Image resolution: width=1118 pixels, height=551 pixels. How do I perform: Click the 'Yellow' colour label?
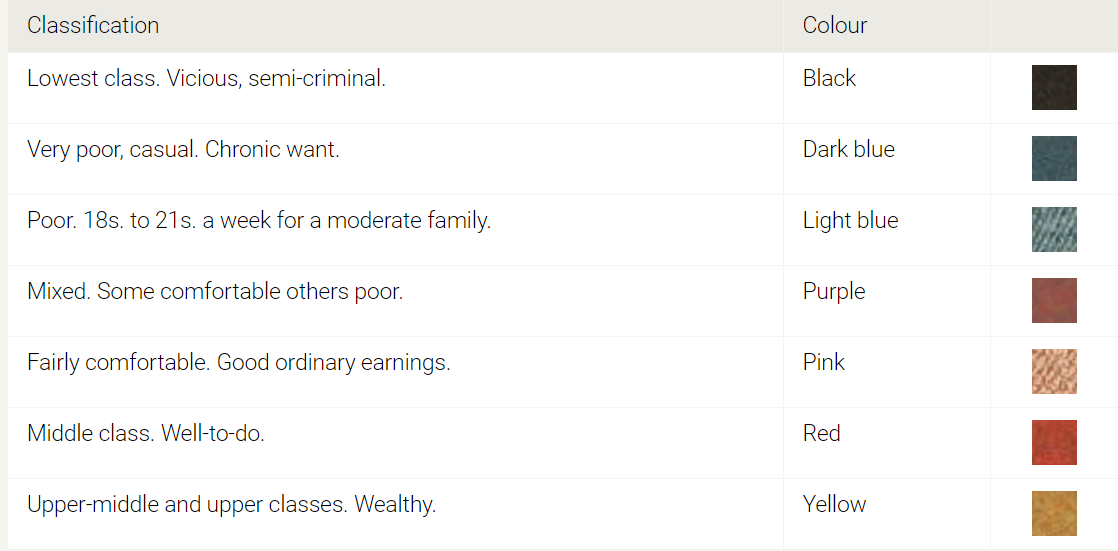coord(834,504)
